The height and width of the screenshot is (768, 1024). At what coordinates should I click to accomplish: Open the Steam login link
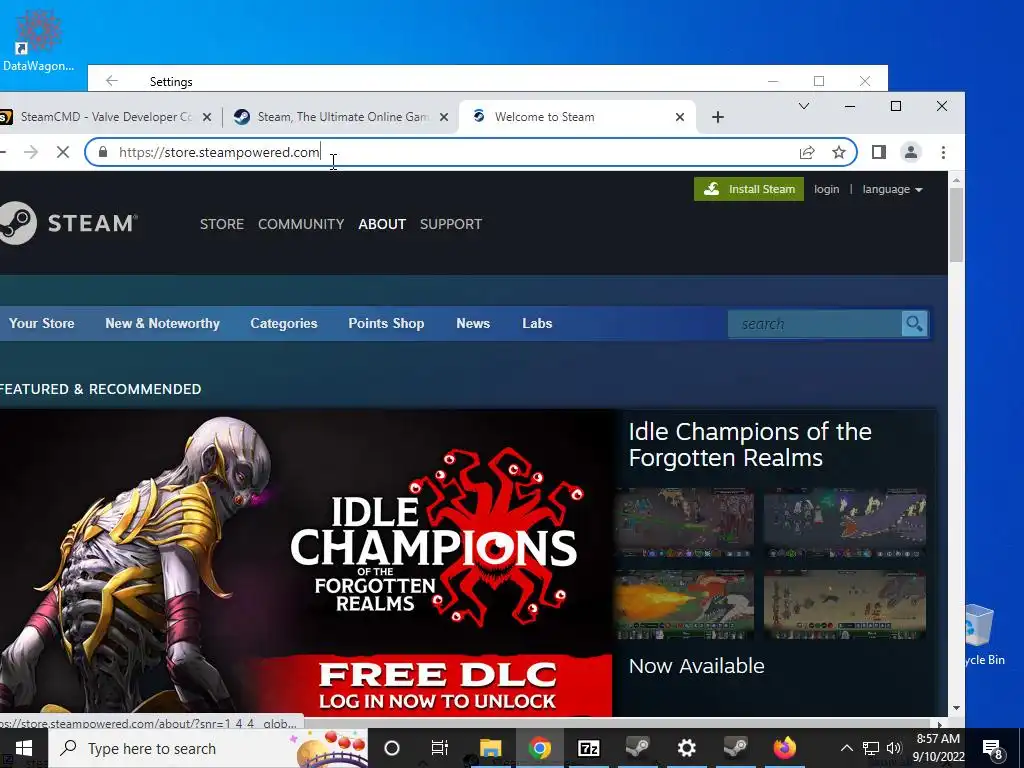[826, 189]
